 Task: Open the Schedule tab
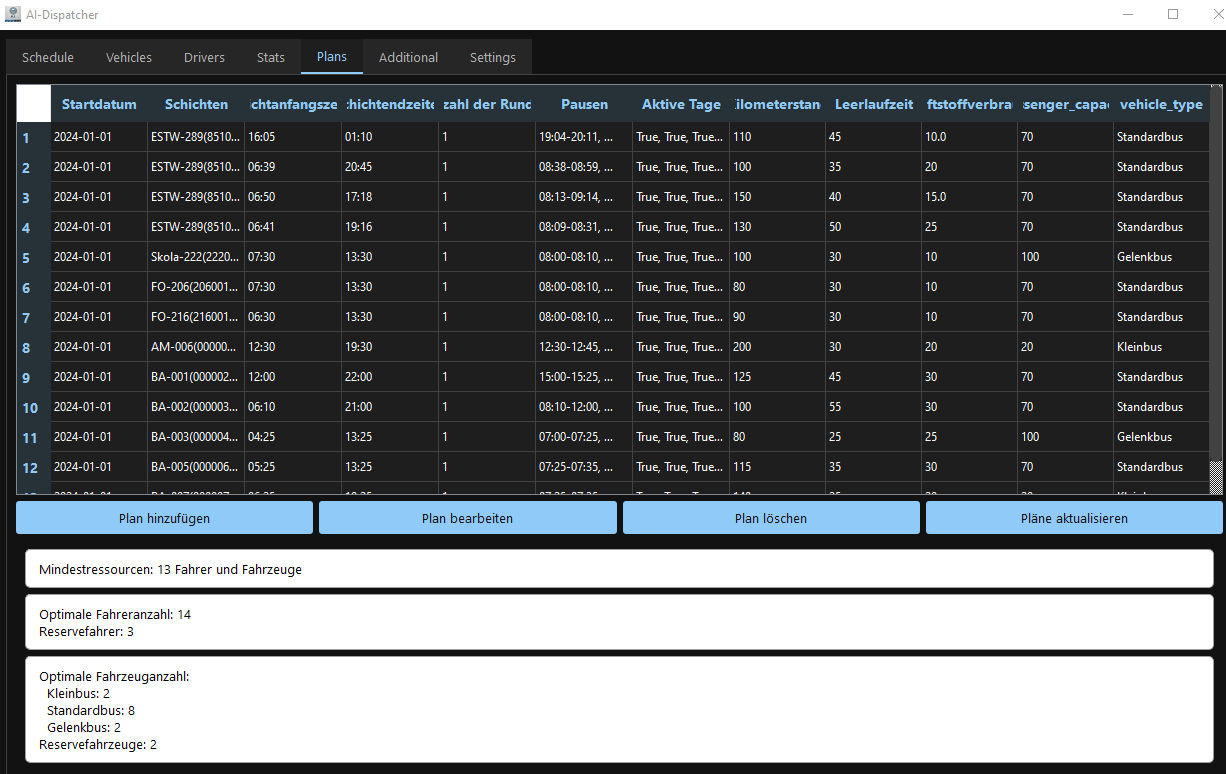coord(48,57)
